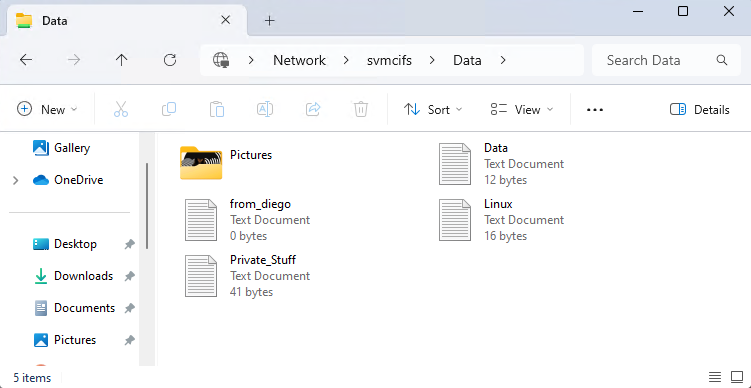Click the network globe icon in address bar

pyautogui.click(x=221, y=60)
